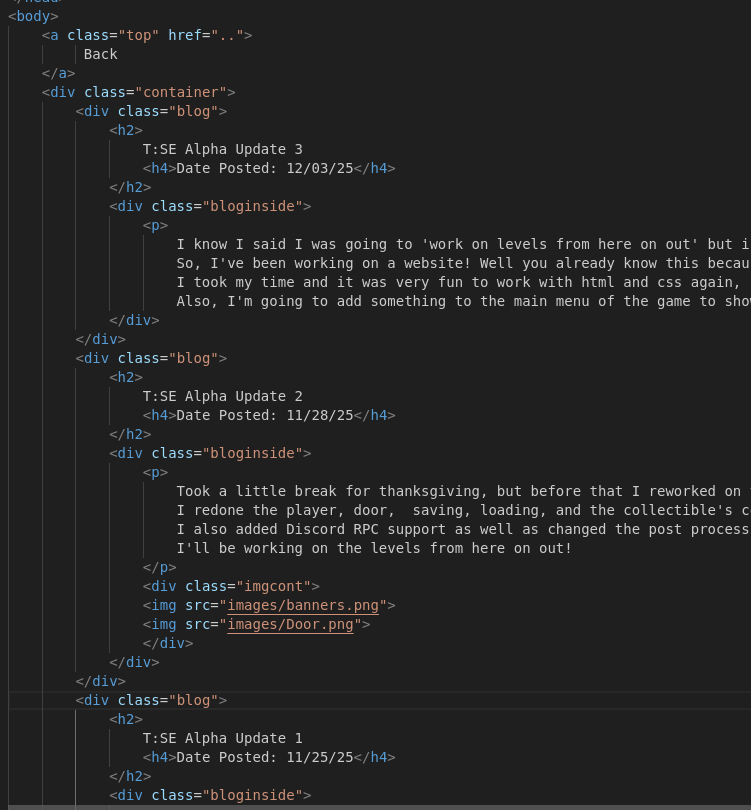
Task: Open the images/Door.png image path link
Action: [x=294, y=624]
